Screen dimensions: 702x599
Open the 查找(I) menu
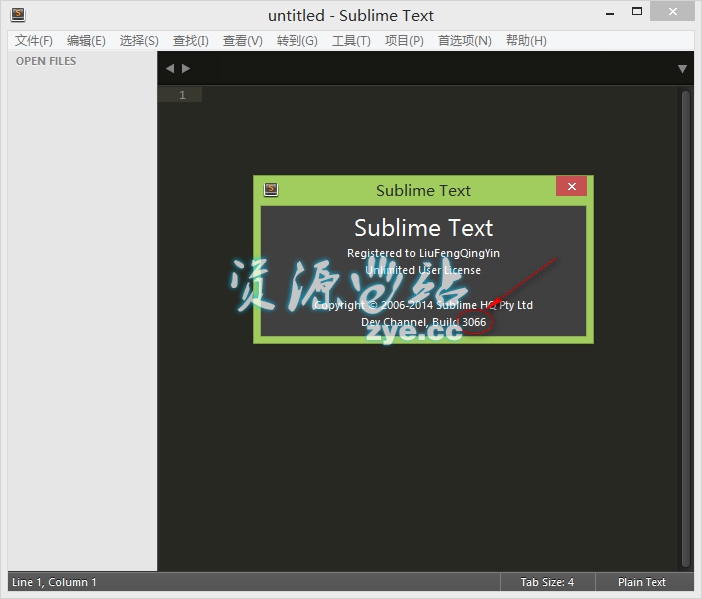pos(191,41)
